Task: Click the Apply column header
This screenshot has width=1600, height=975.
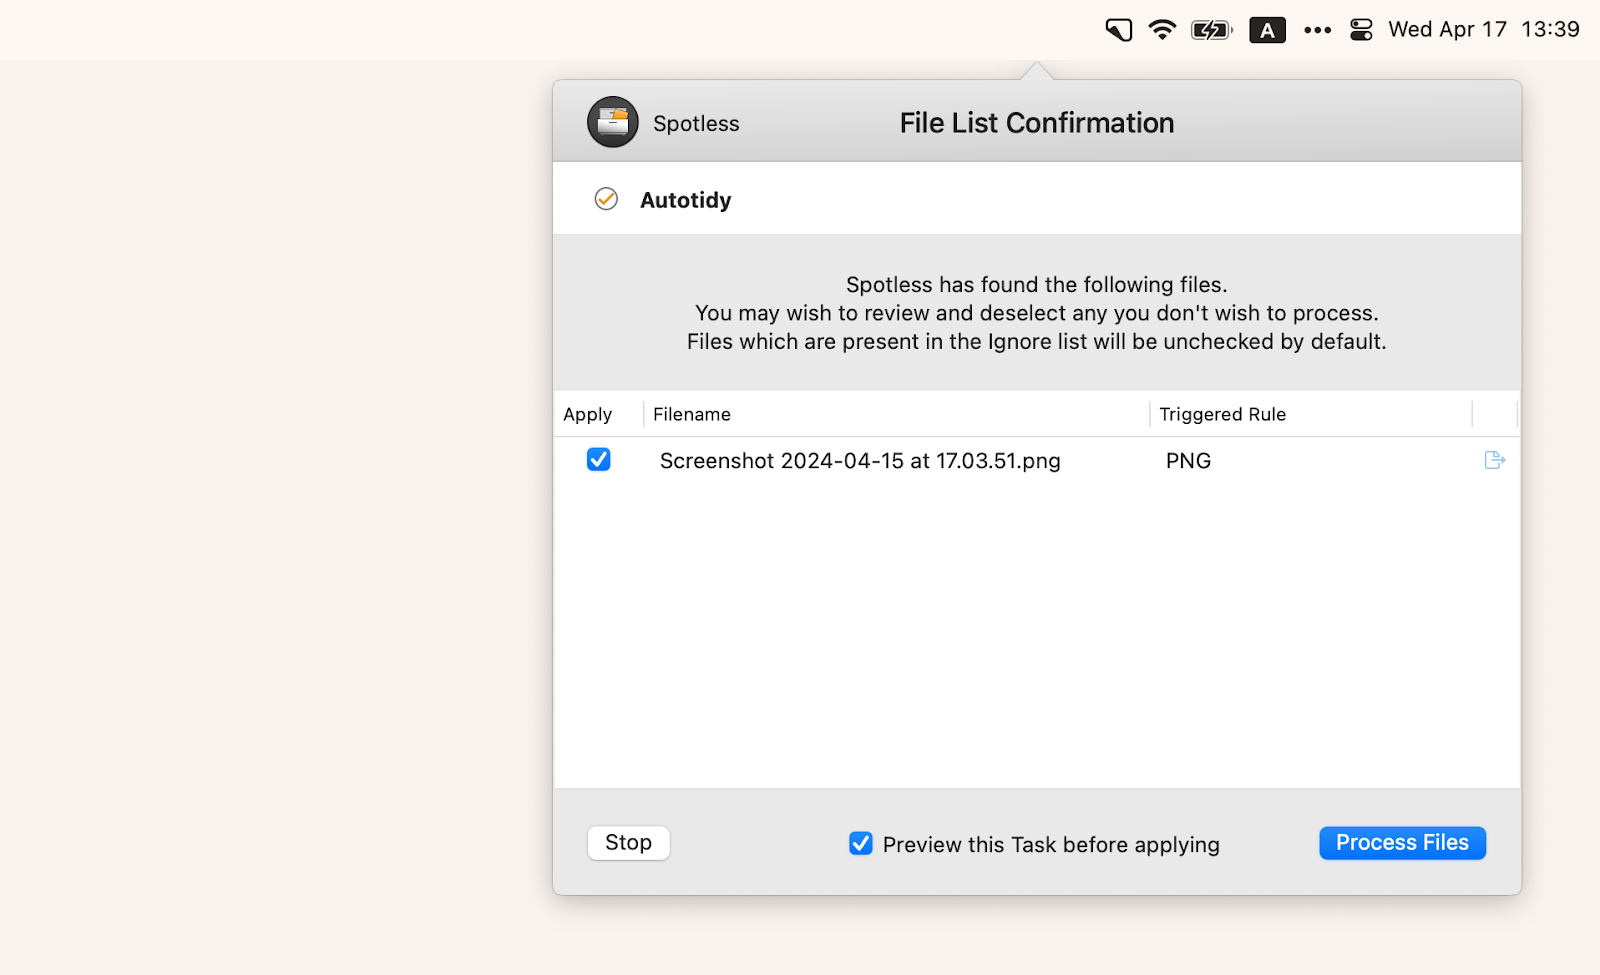Action: click(x=588, y=414)
